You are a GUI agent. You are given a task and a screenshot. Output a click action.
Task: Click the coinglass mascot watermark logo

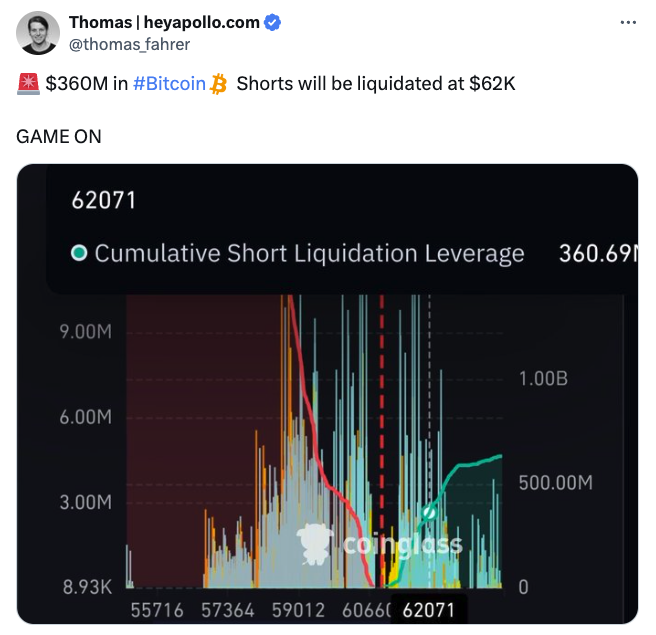[x=315, y=544]
